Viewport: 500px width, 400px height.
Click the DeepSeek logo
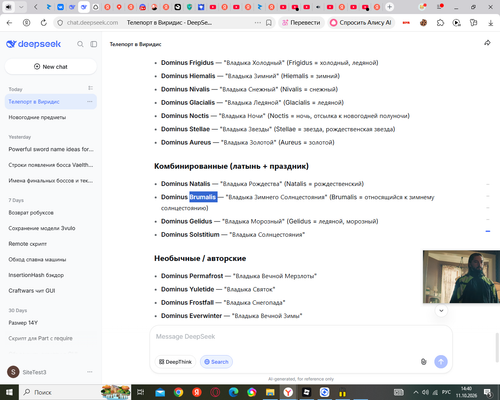(33, 44)
